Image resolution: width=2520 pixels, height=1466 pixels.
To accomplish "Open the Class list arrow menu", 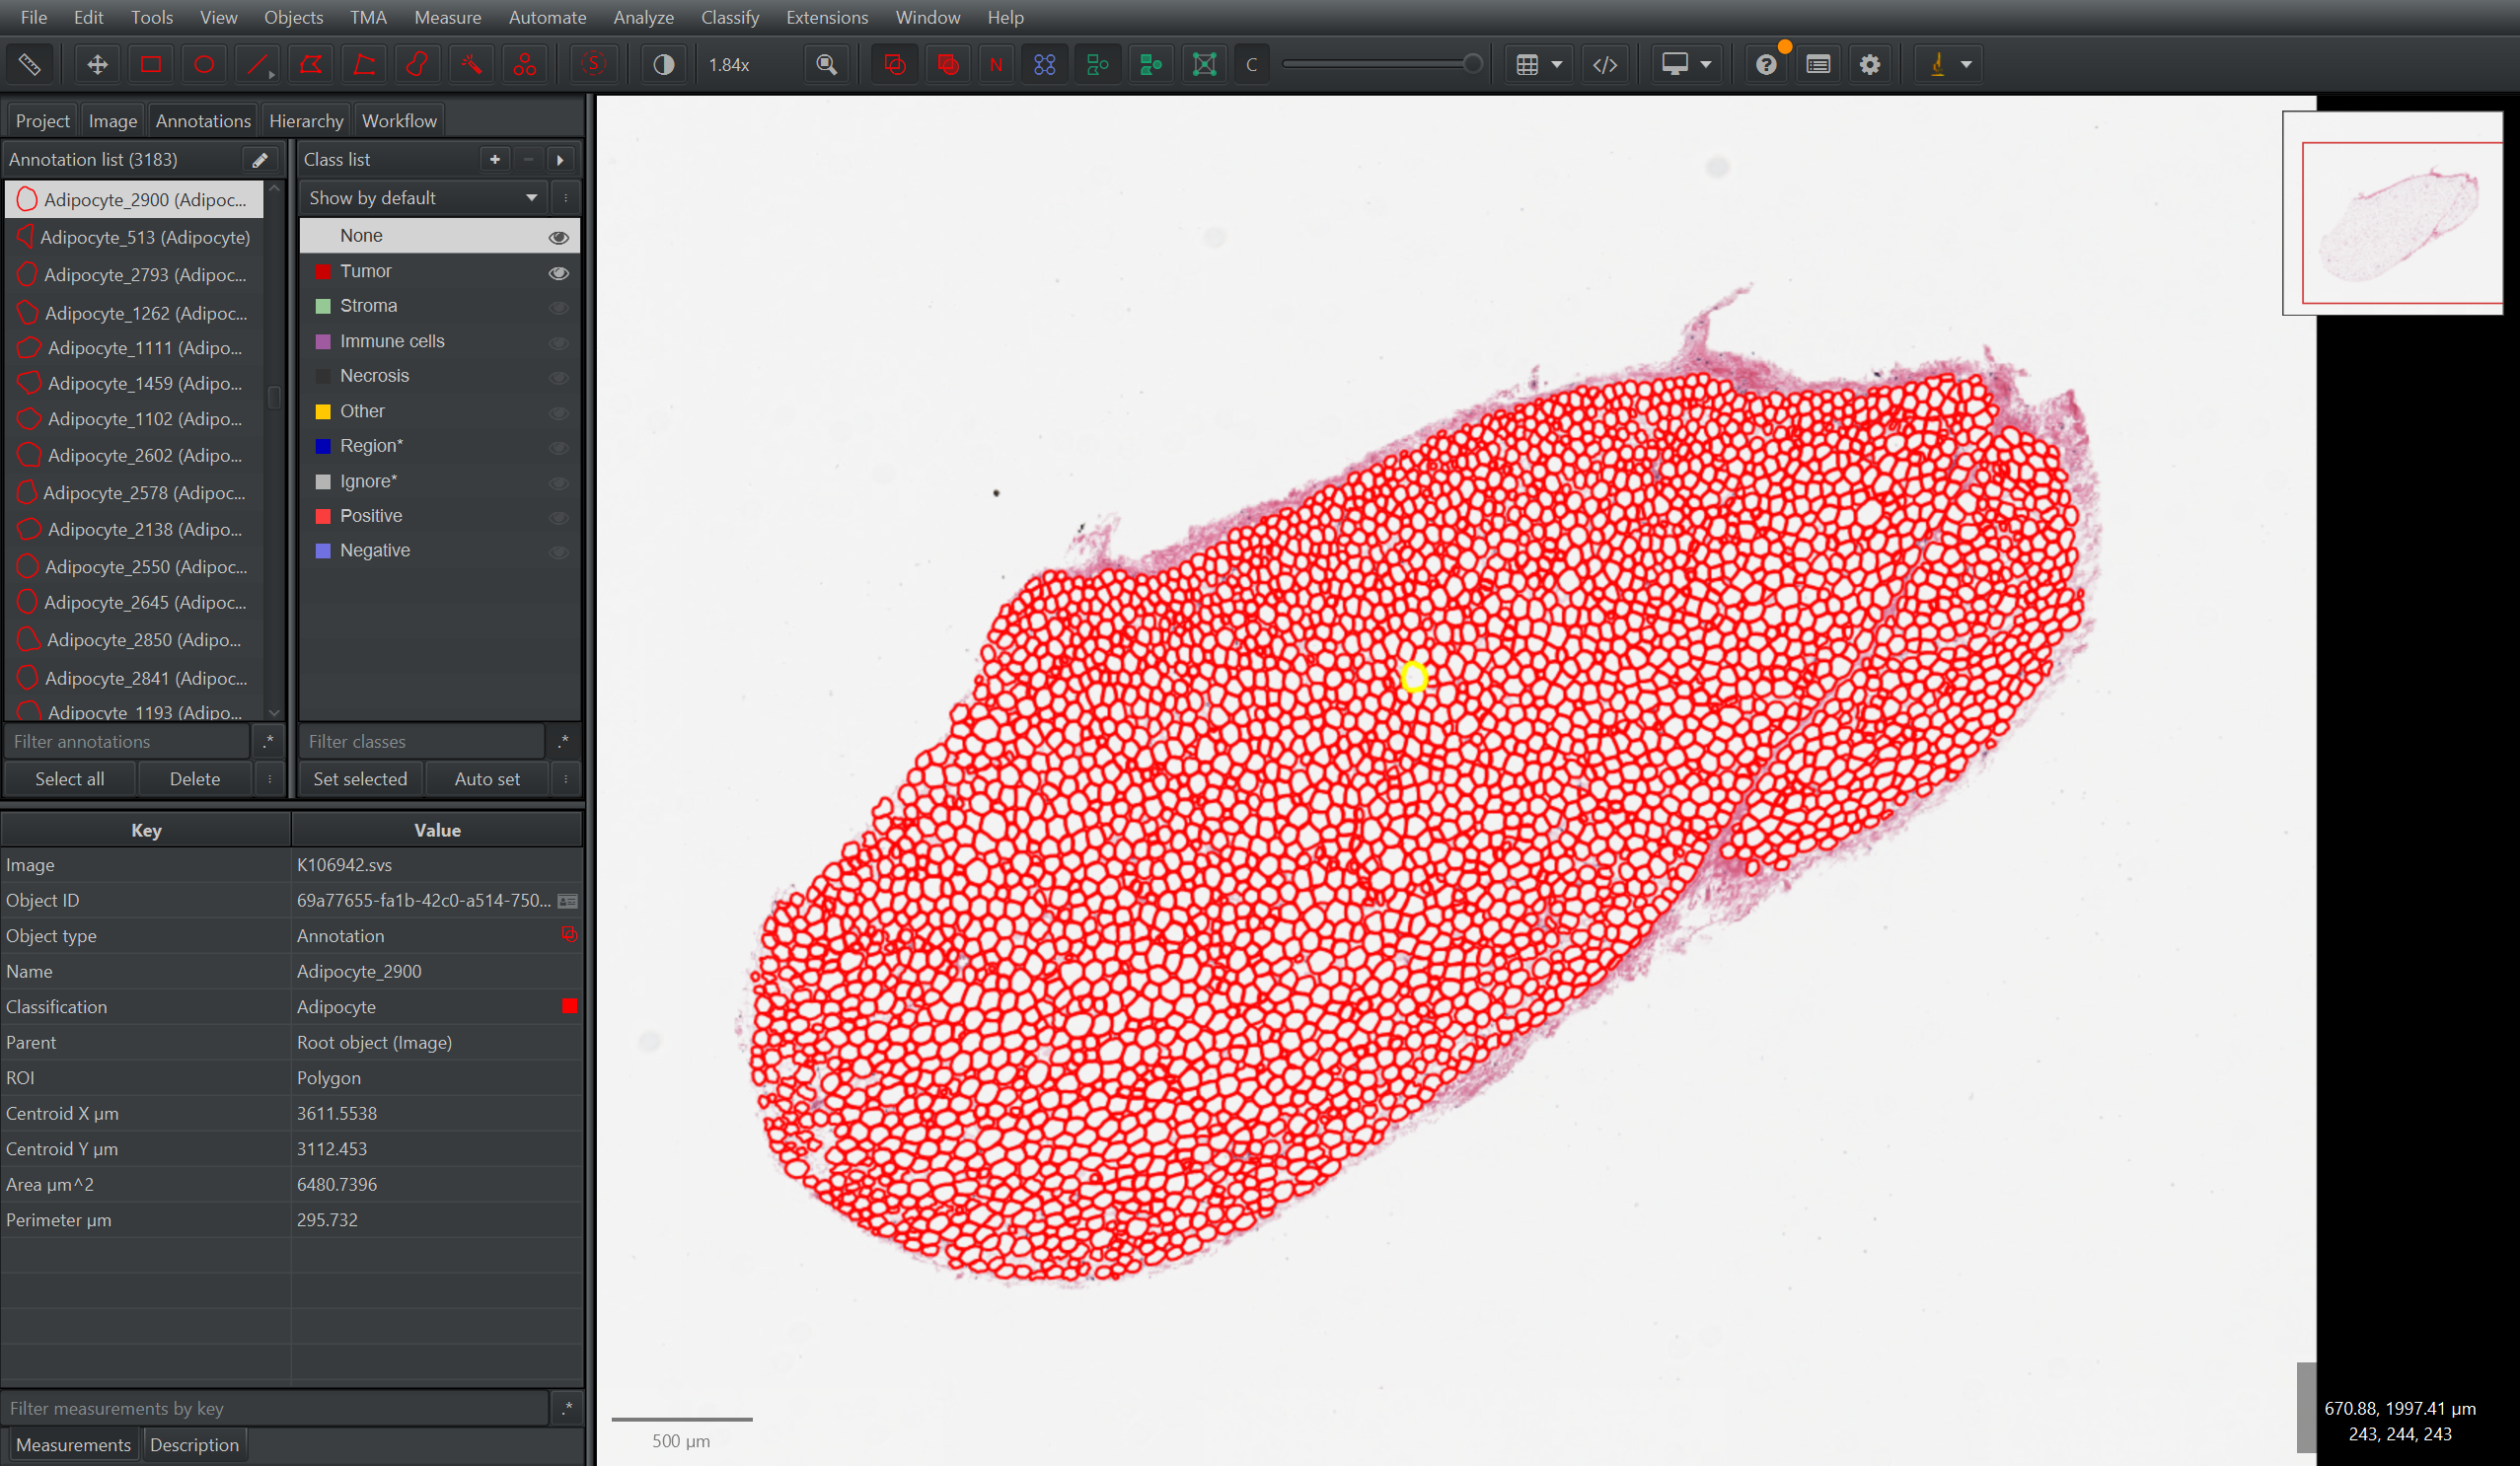I will coord(560,160).
